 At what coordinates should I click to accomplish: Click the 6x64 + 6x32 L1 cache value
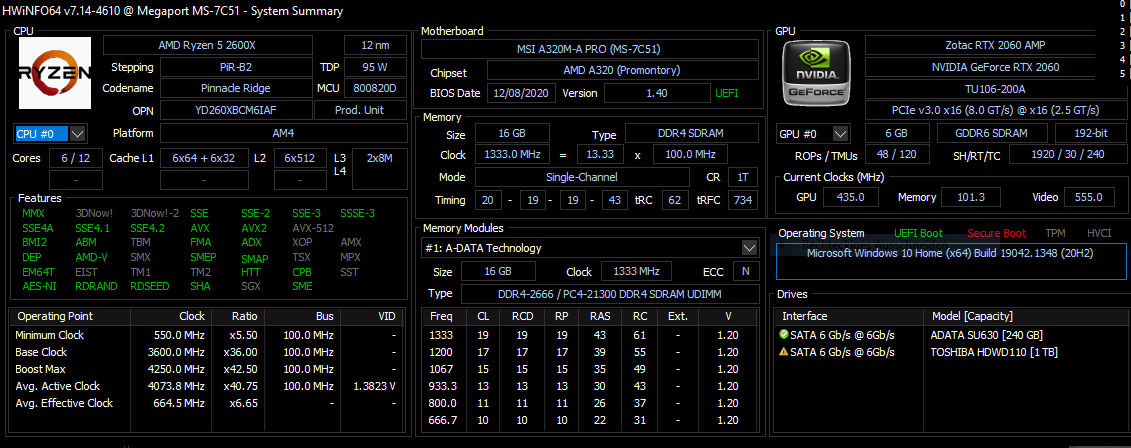point(204,158)
